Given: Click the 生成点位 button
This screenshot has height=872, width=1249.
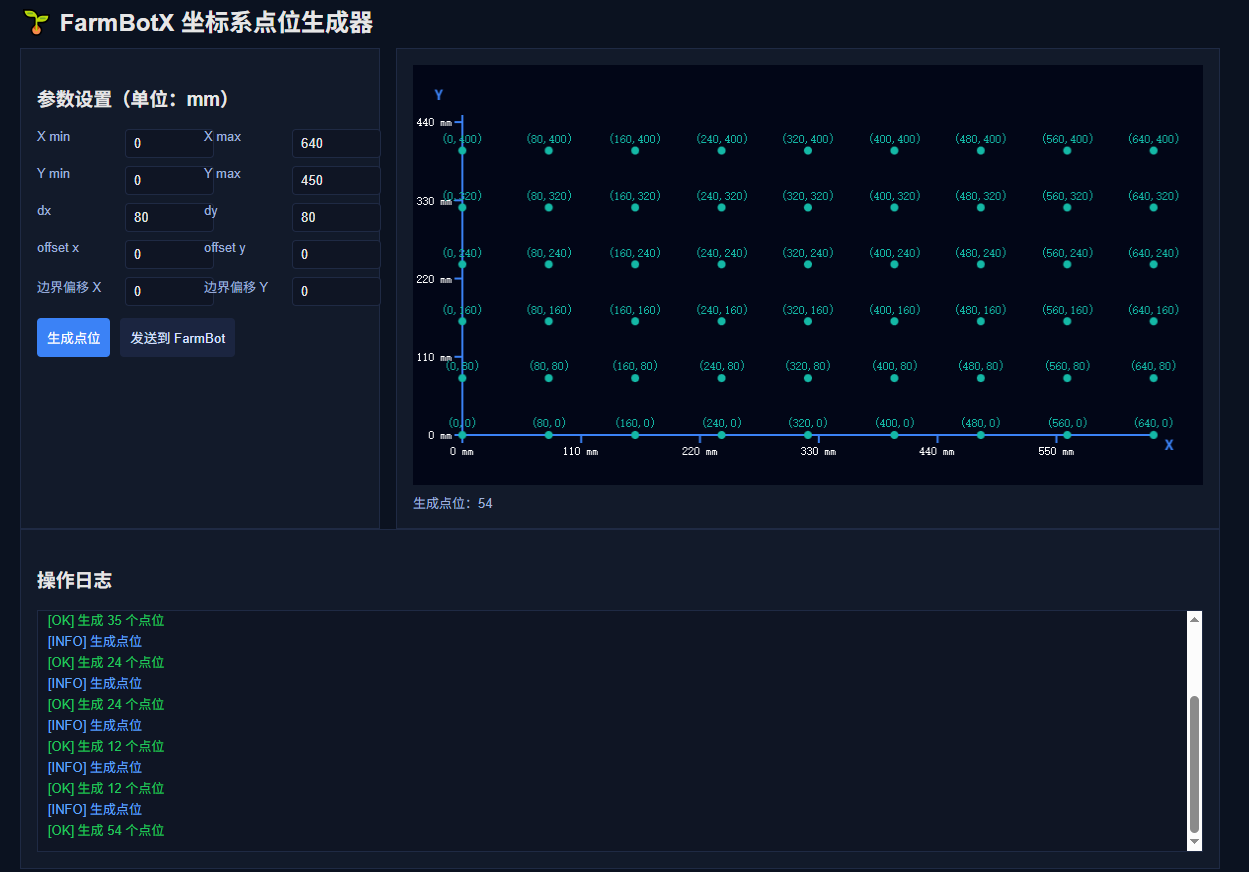Looking at the screenshot, I should point(73,338).
